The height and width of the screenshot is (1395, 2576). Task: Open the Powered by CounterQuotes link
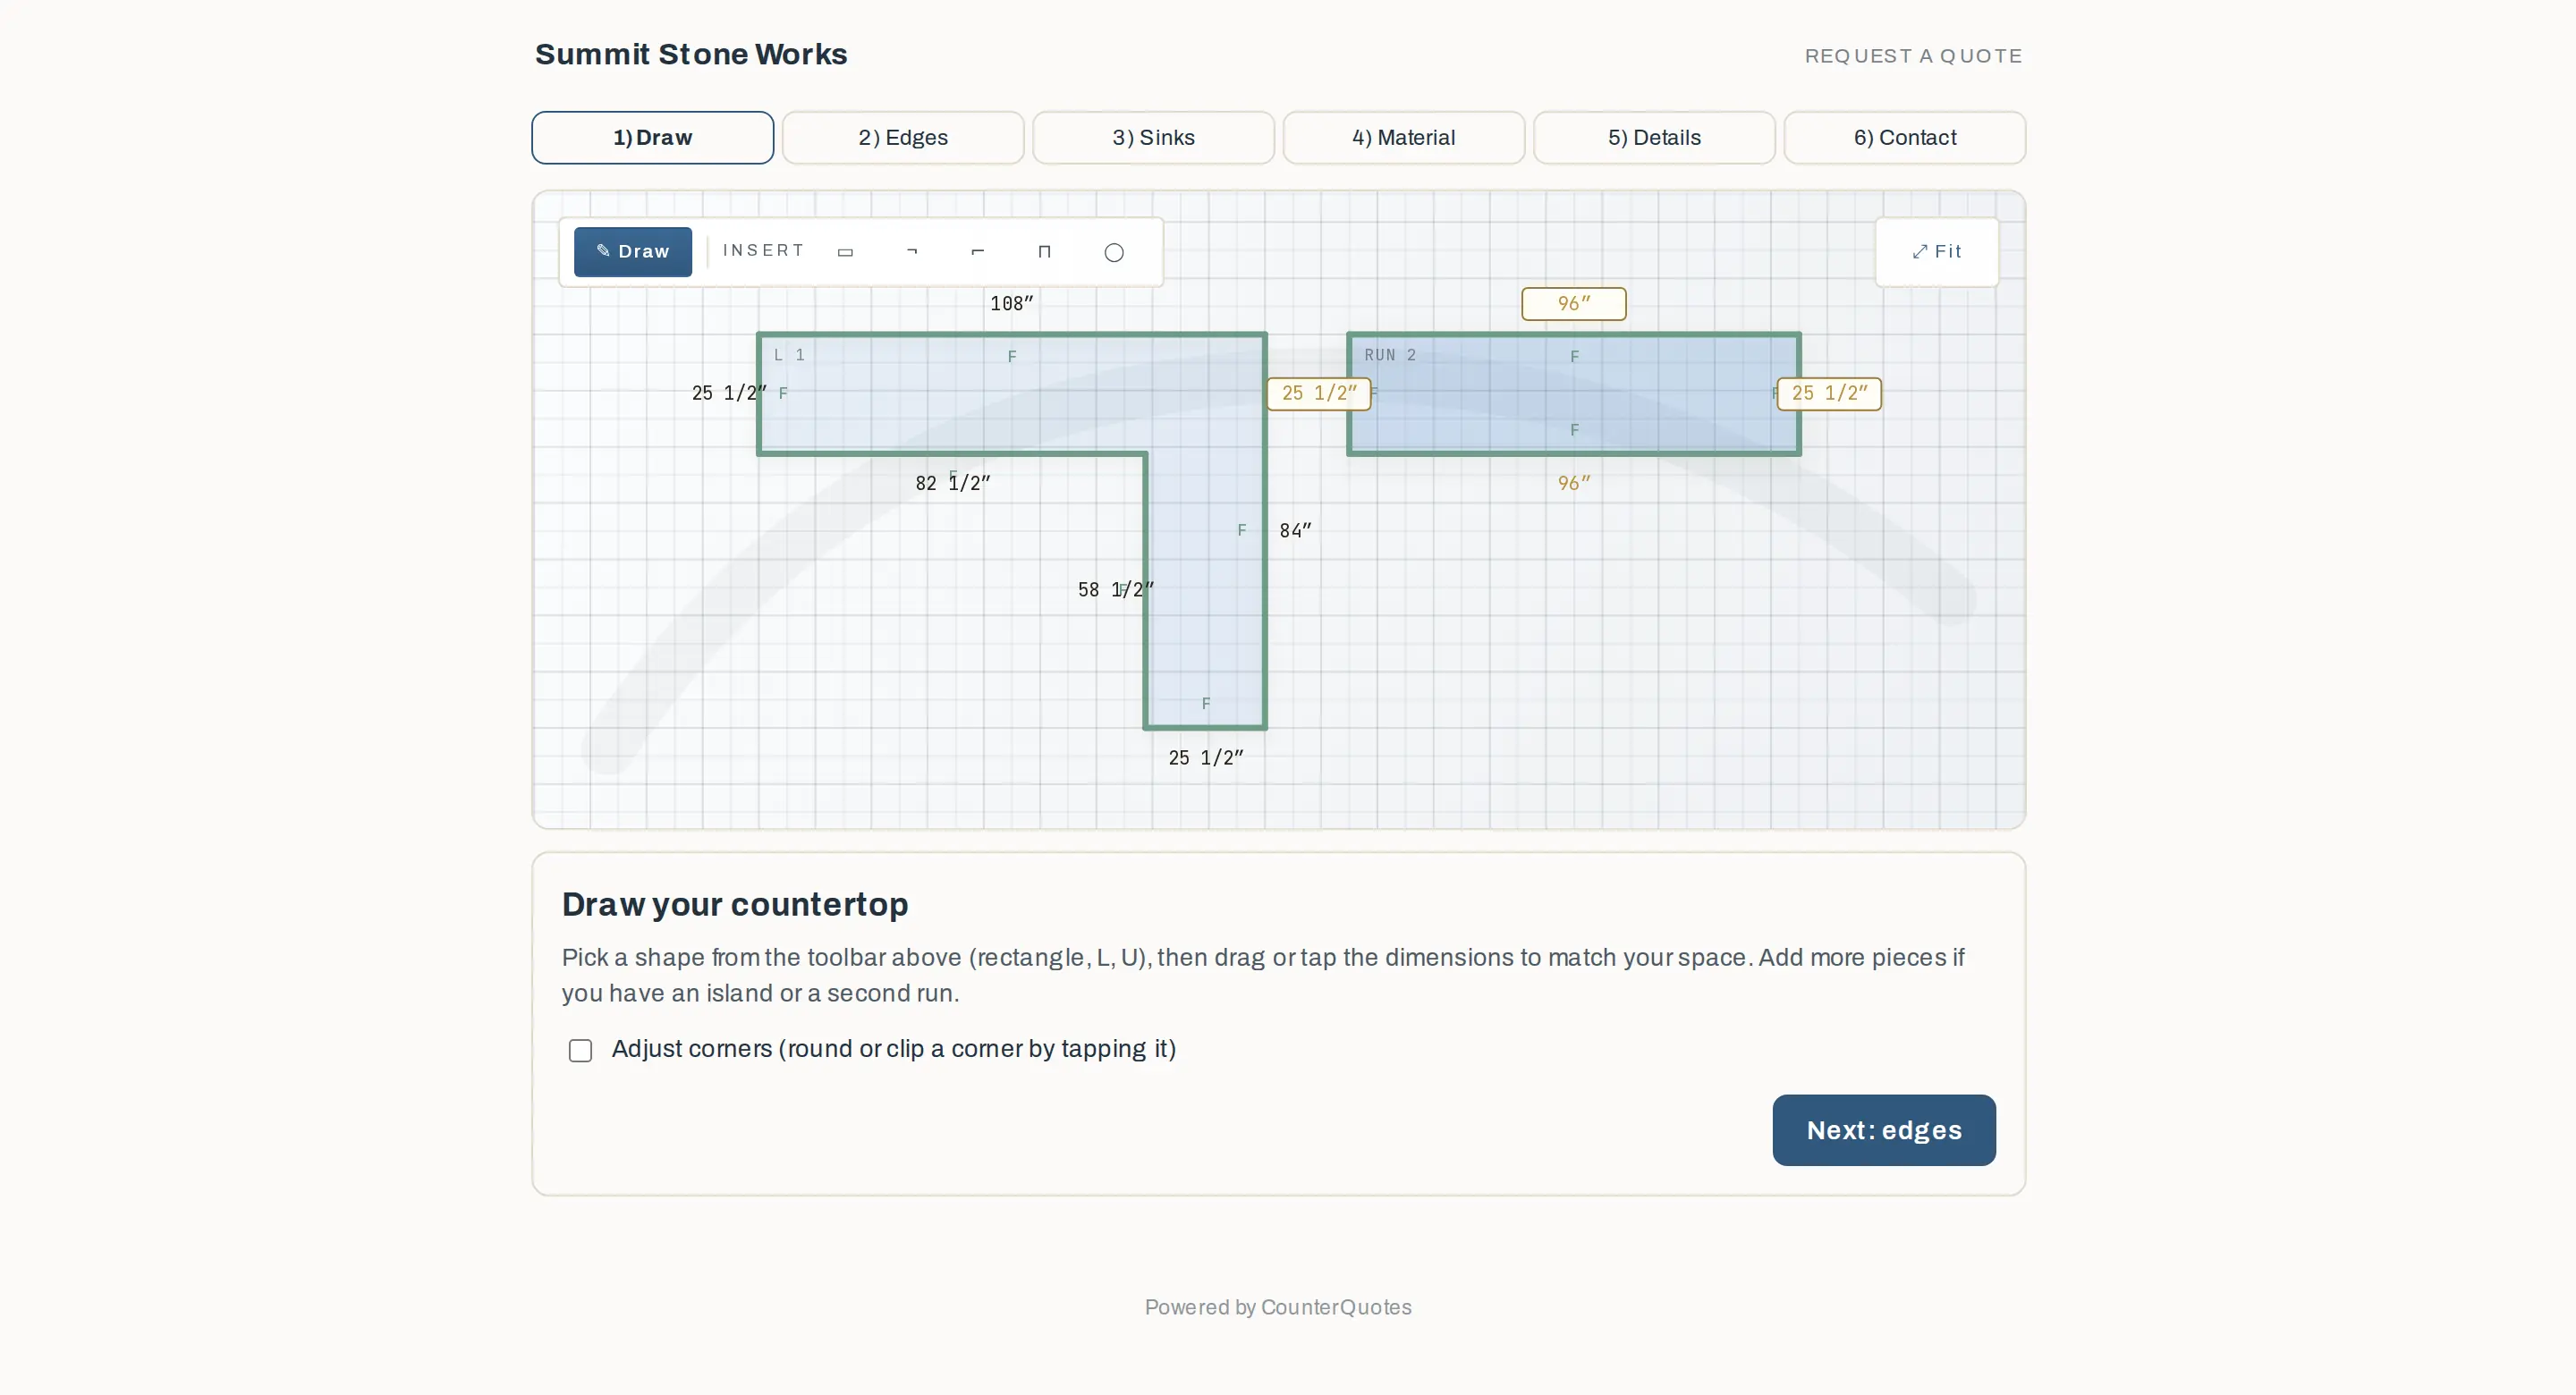pyautogui.click(x=1278, y=1307)
